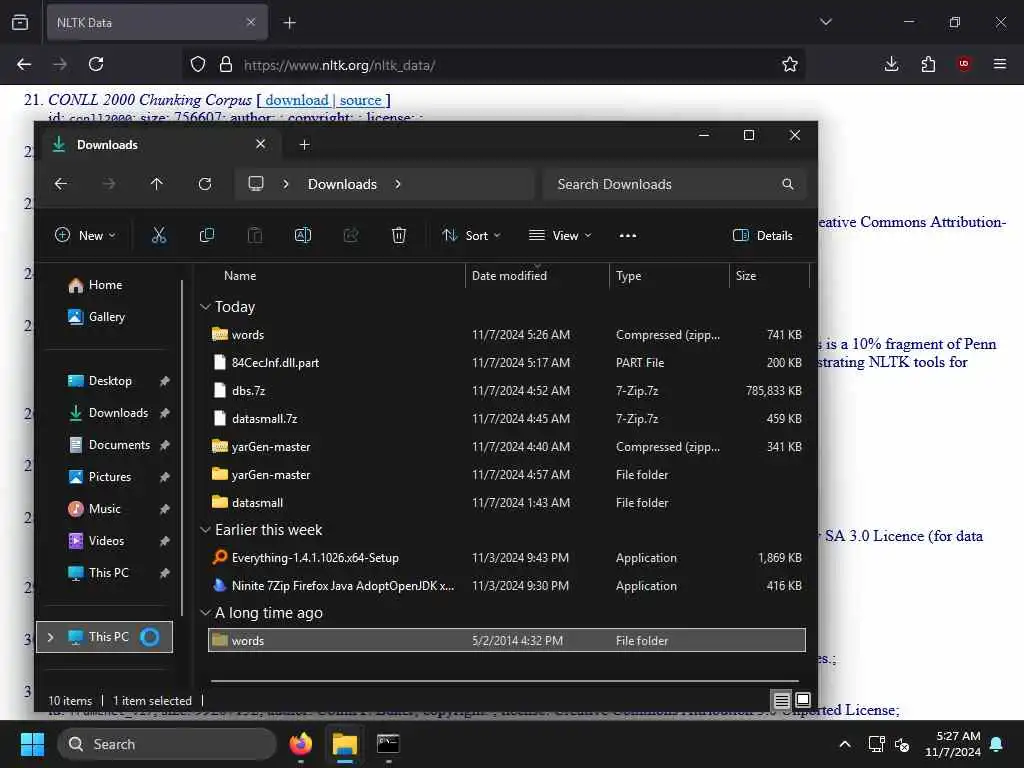Image resolution: width=1024 pixels, height=768 pixels.
Task: Click the tracking protection shield in URL bar
Action: point(198,64)
